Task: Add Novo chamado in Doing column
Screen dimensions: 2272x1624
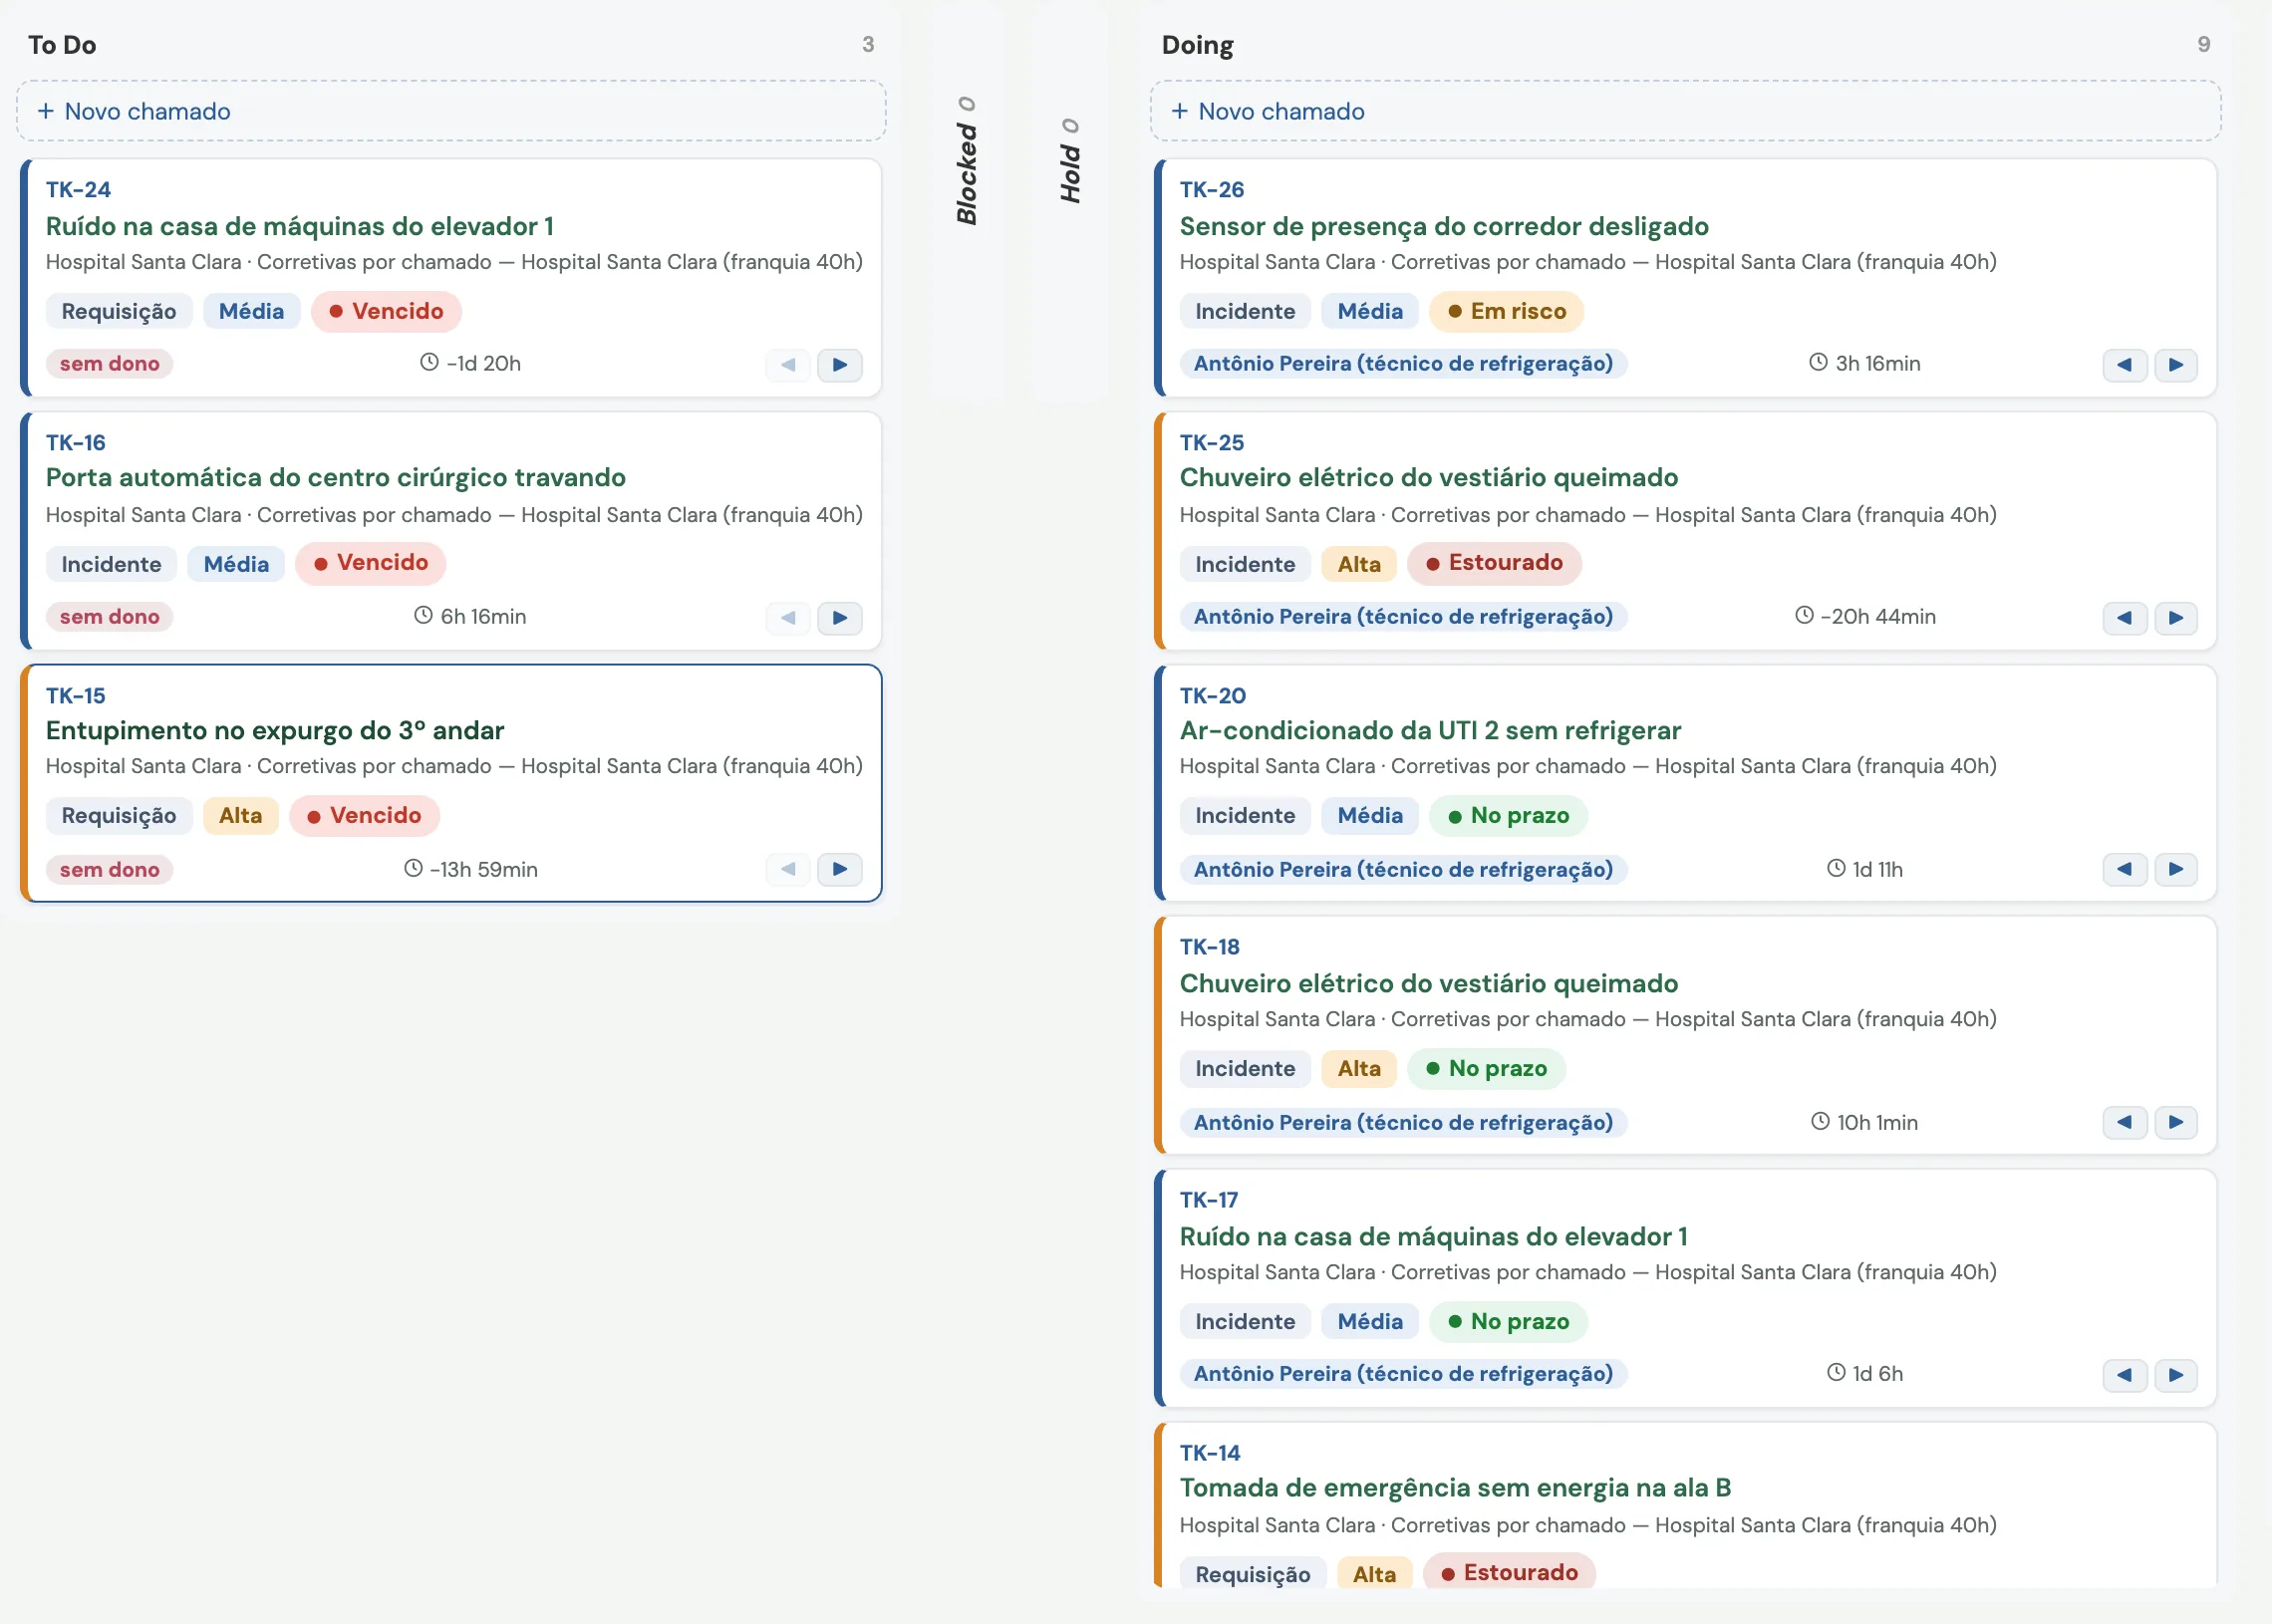Action: 1685,111
